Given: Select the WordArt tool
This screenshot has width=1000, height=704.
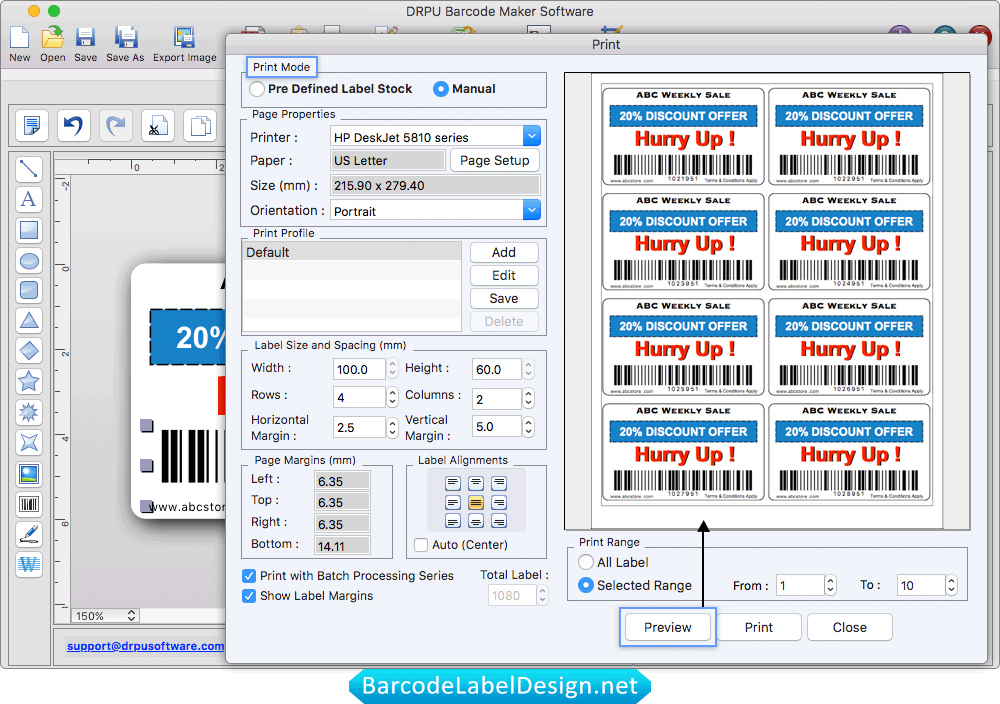Looking at the screenshot, I should [29, 564].
